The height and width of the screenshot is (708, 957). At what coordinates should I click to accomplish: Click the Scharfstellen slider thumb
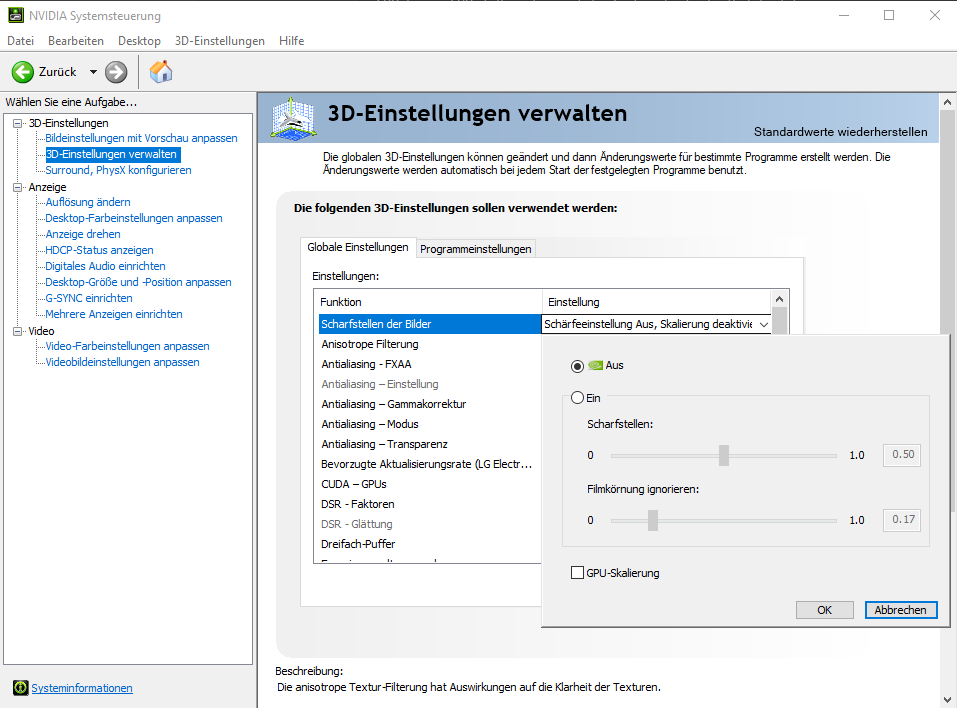tap(724, 455)
